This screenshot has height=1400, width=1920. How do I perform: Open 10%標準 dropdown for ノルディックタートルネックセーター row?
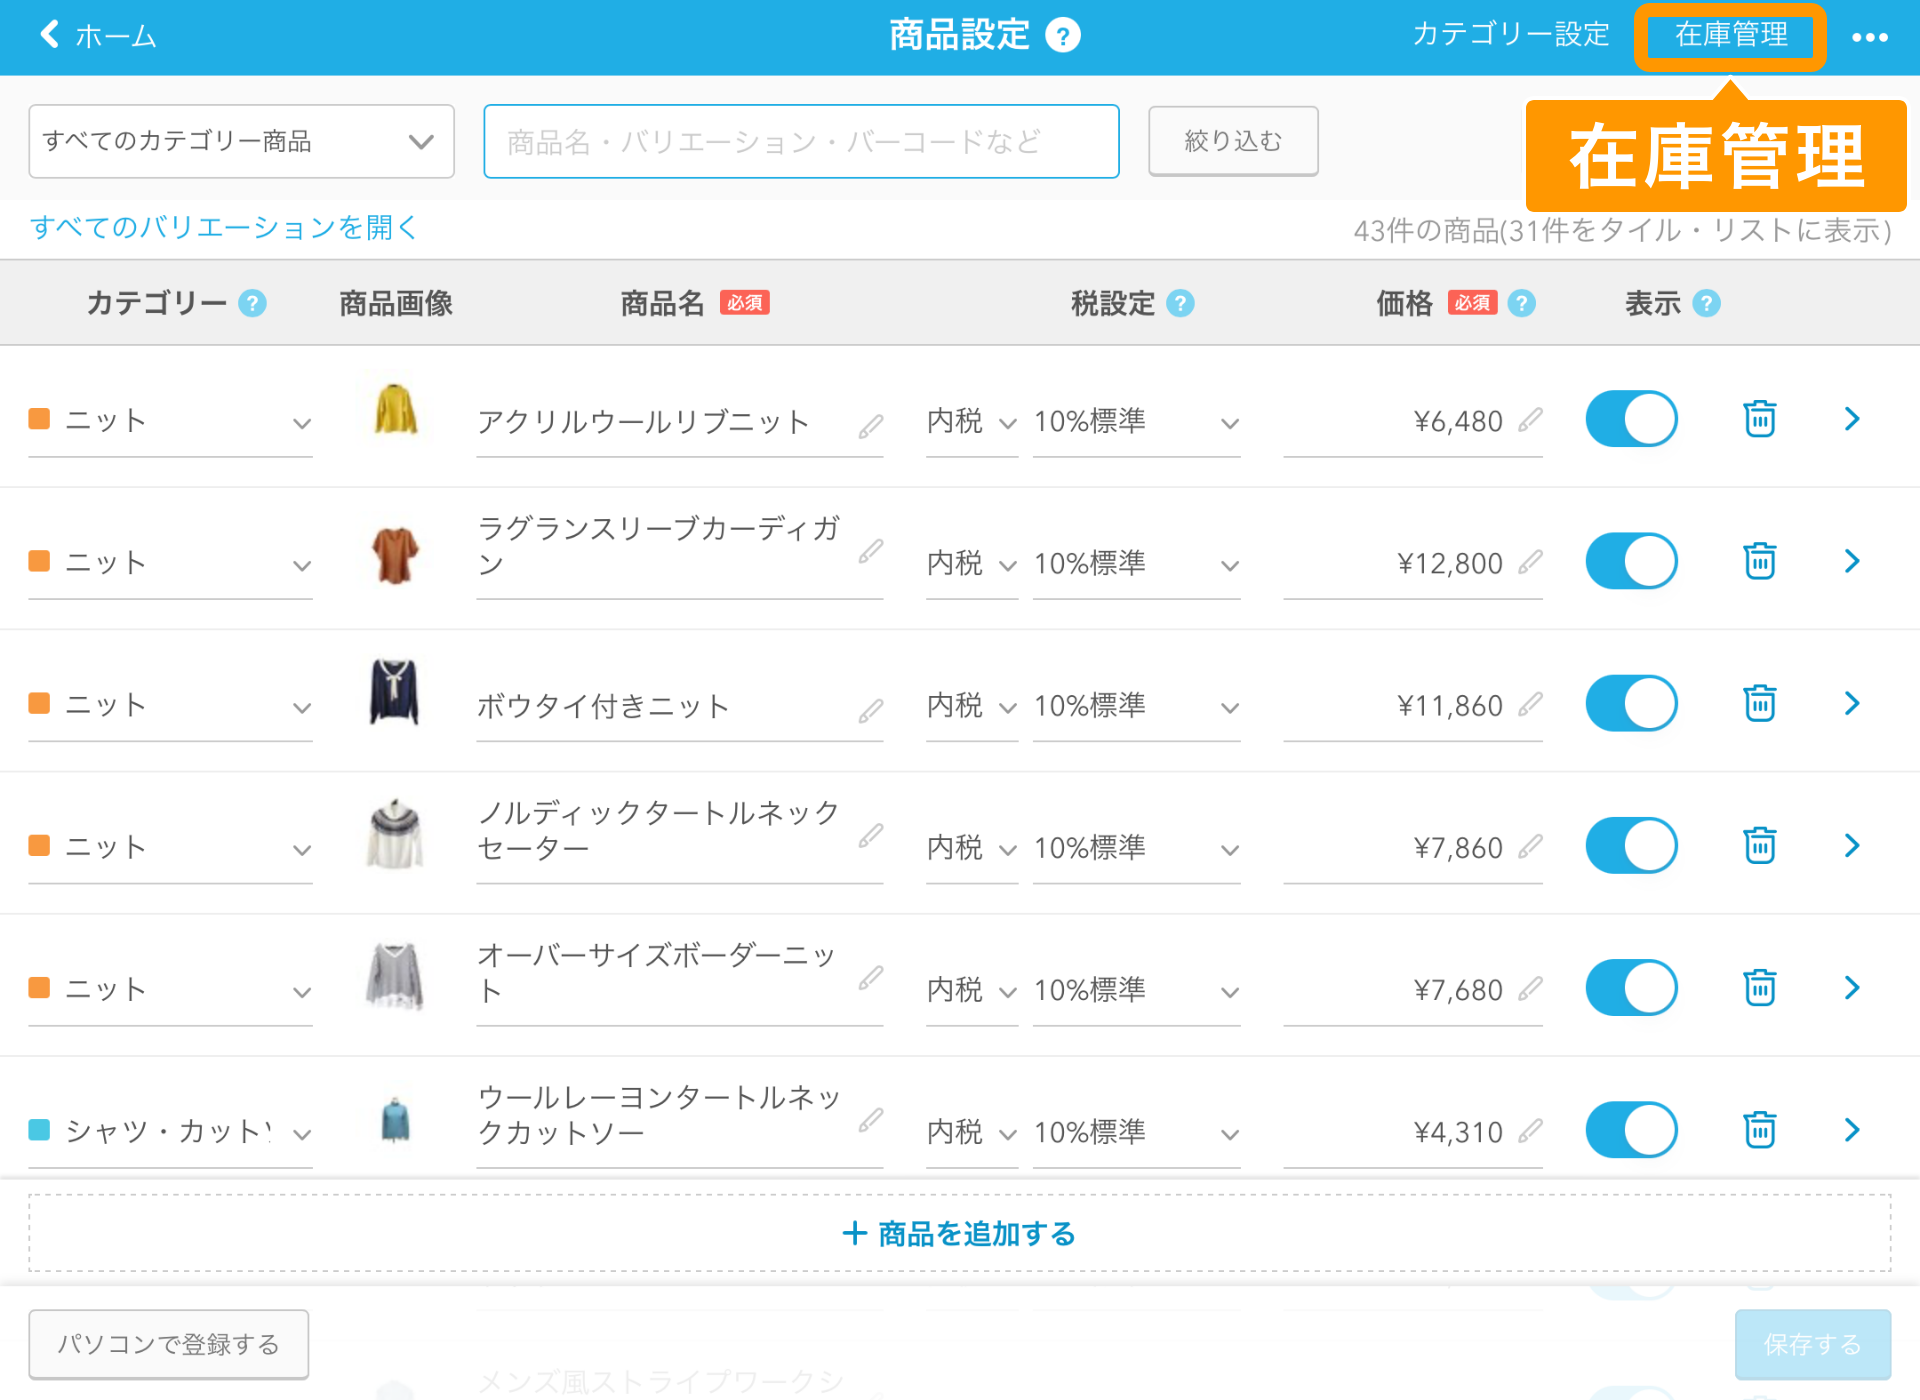pos(1137,848)
